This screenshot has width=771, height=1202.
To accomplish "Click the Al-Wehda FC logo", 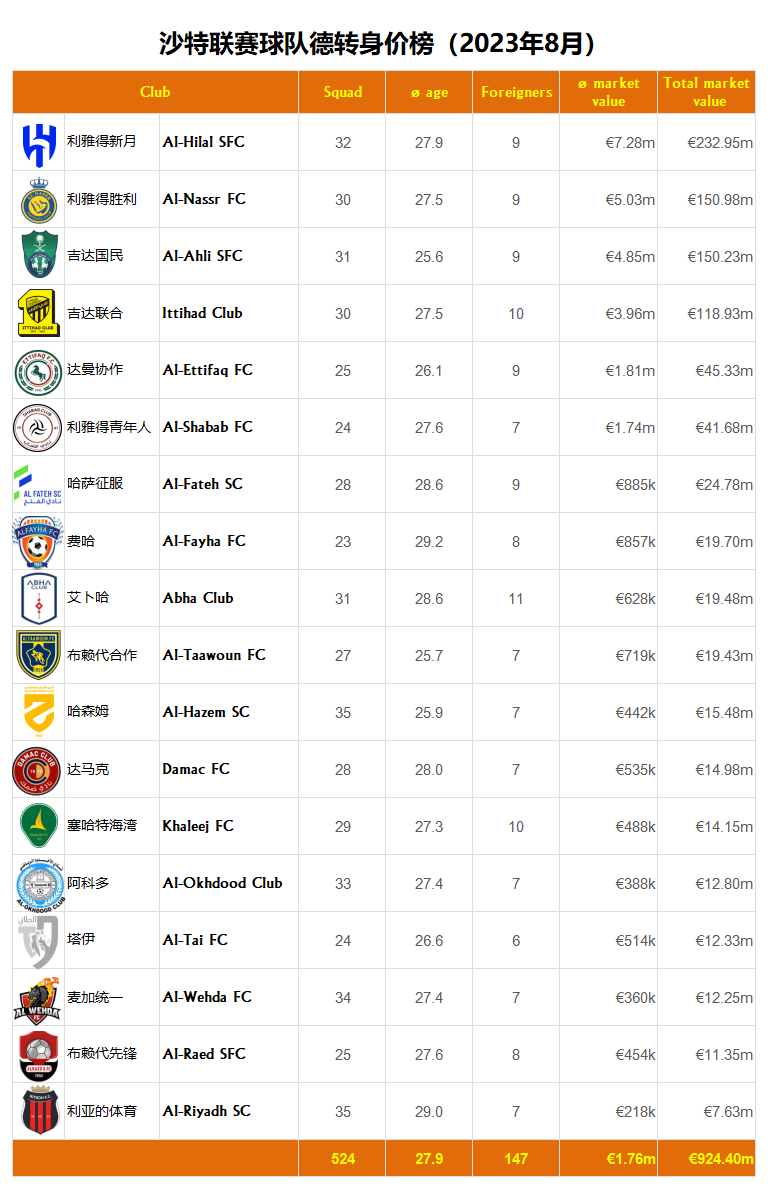I will (x=39, y=998).
